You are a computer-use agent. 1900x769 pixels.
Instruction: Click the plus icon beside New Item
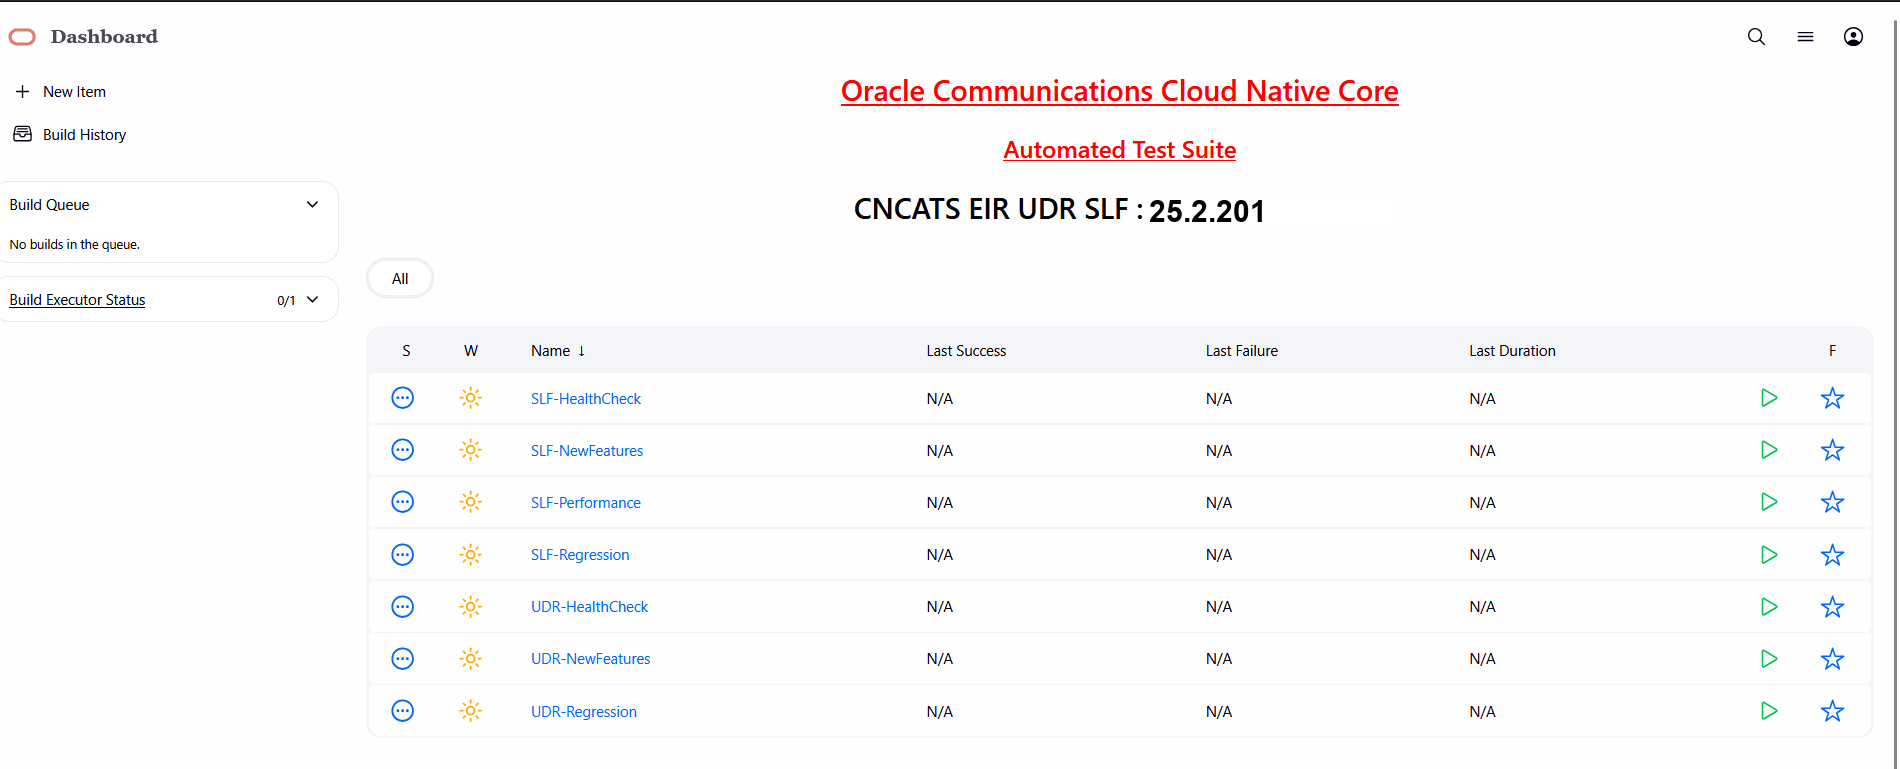tap(22, 91)
